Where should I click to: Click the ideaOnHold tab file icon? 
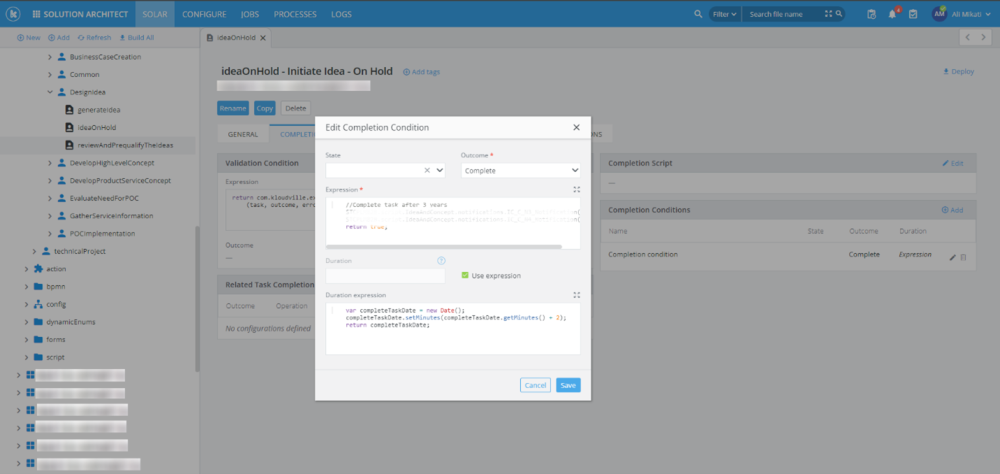[210, 38]
